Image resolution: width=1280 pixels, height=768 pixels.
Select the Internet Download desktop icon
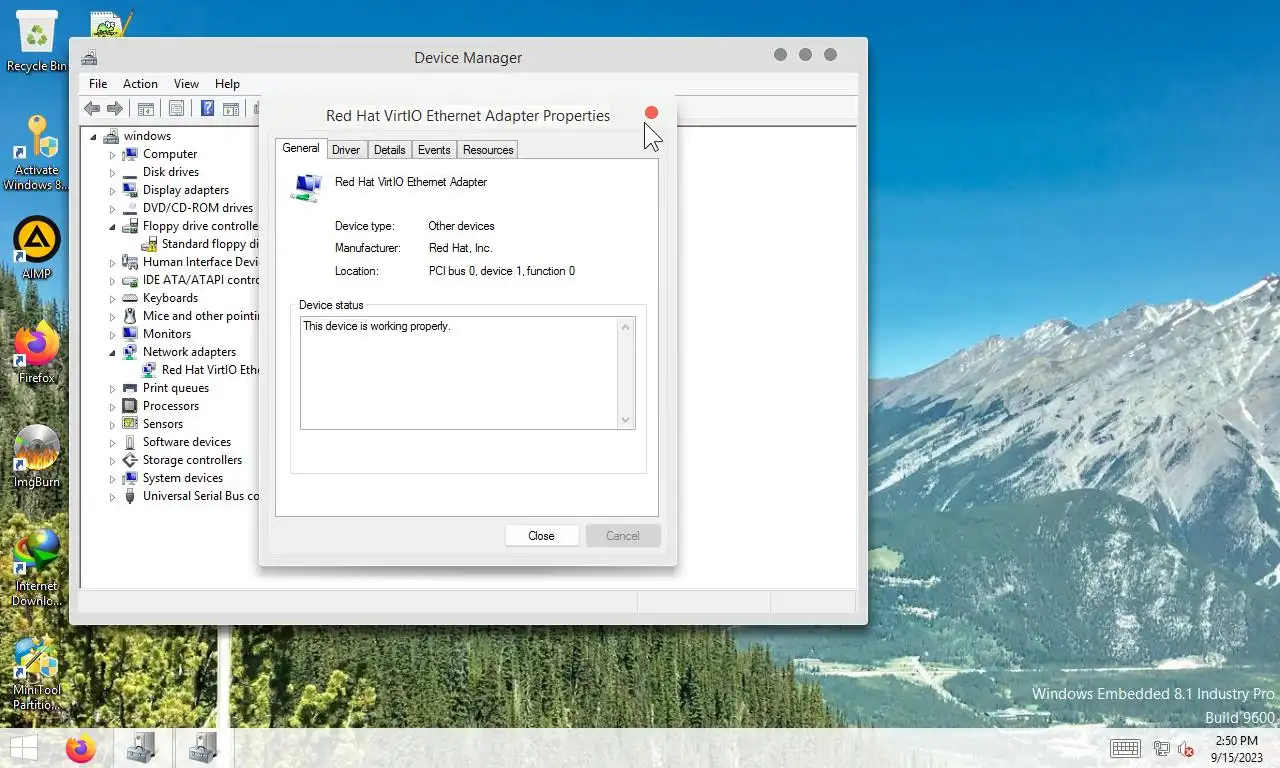37,567
